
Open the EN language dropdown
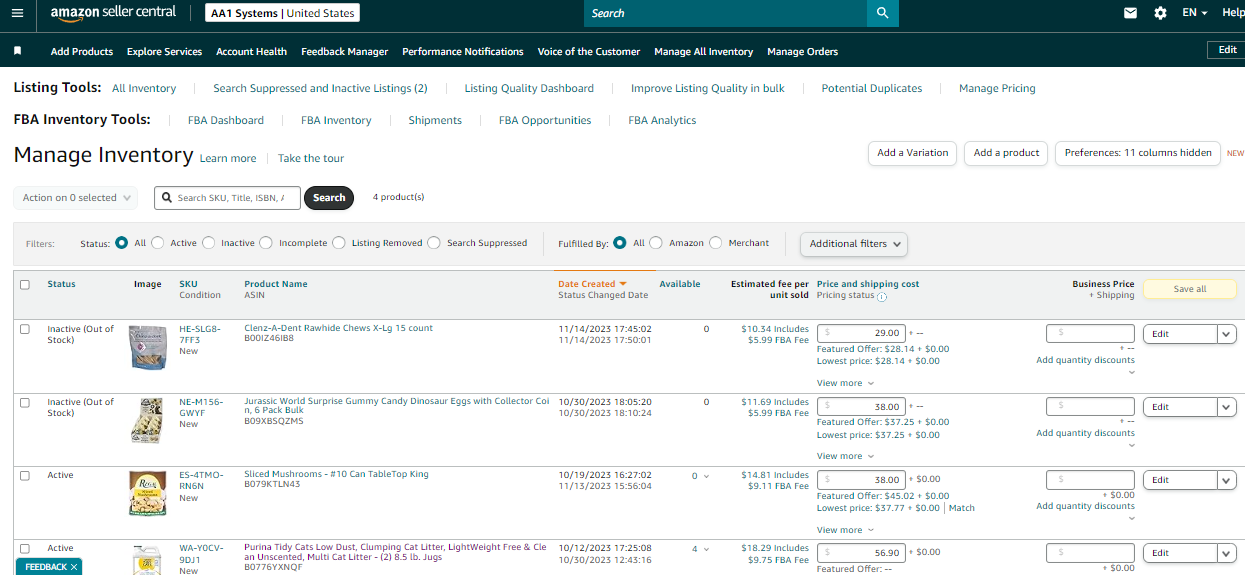pyautogui.click(x=1195, y=13)
